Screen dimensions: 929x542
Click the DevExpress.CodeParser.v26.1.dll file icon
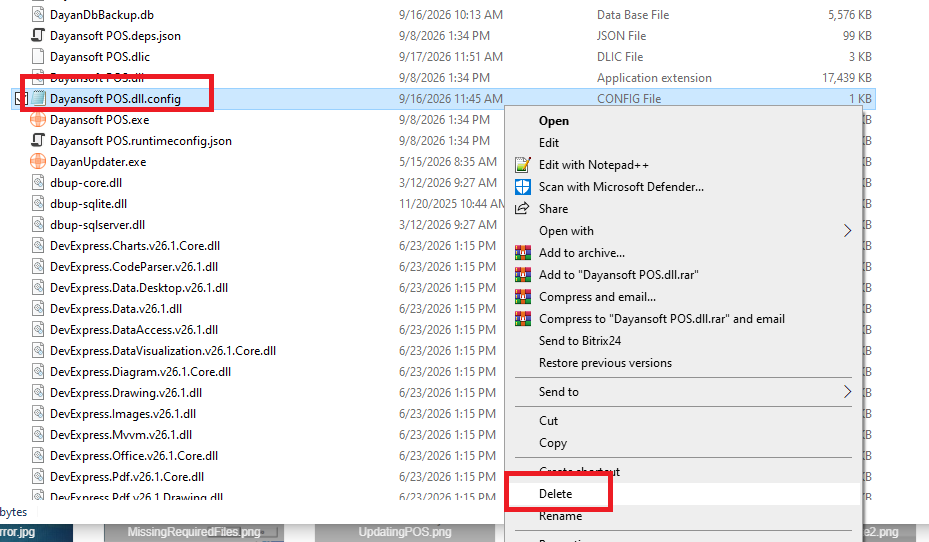click(38, 267)
